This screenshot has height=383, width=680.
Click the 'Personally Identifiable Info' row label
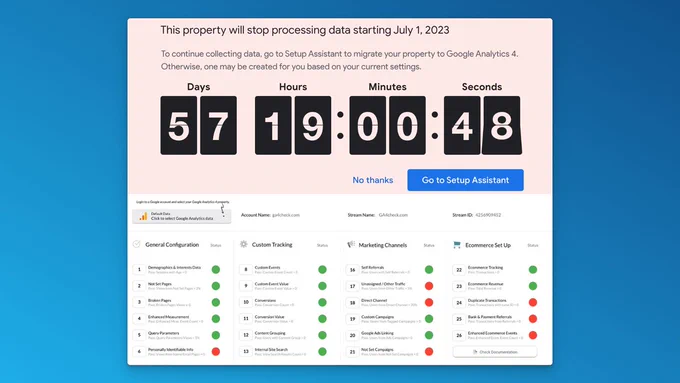(170, 349)
